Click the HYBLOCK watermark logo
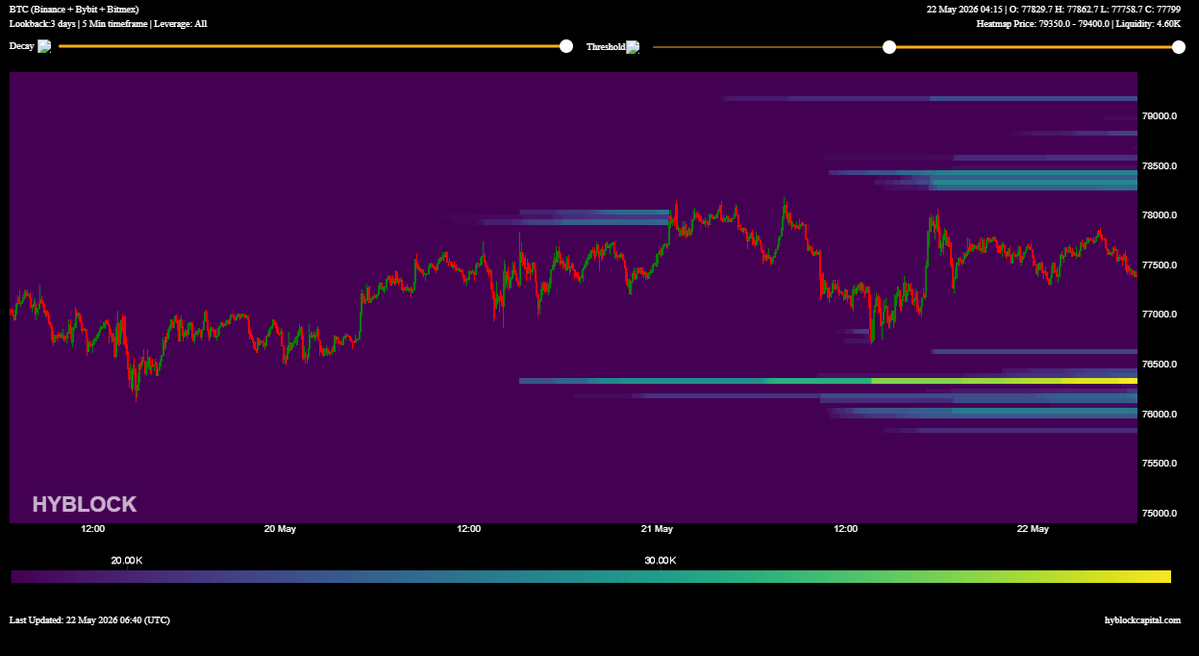This screenshot has width=1199, height=656. click(84, 504)
